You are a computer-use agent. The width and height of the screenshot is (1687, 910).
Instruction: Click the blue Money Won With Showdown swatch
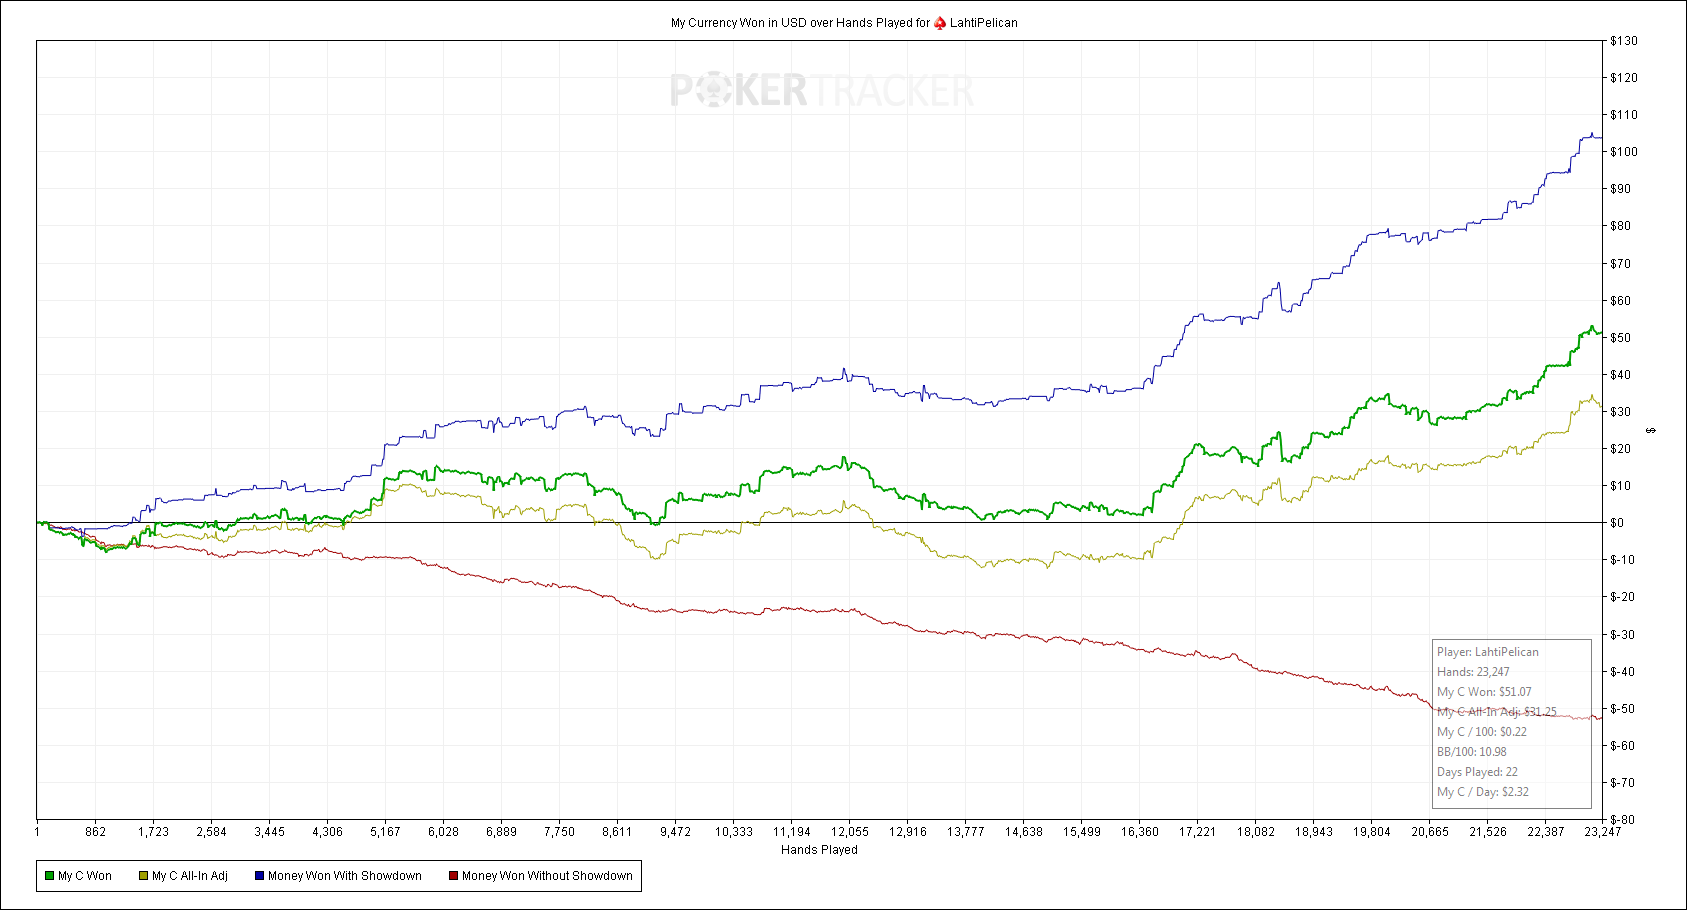(259, 876)
